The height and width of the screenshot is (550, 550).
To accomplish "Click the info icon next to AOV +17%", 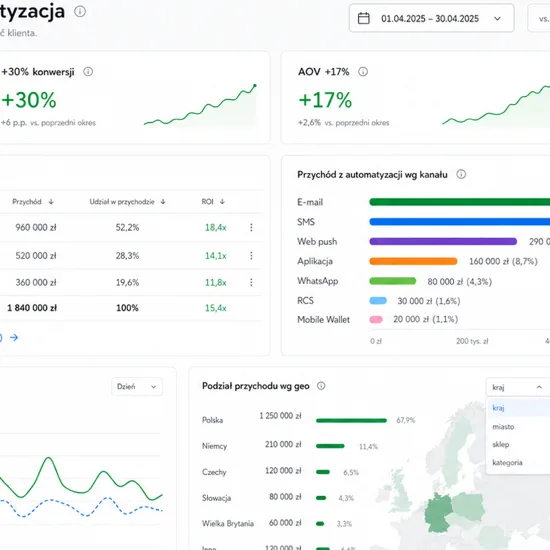I will tap(363, 72).
